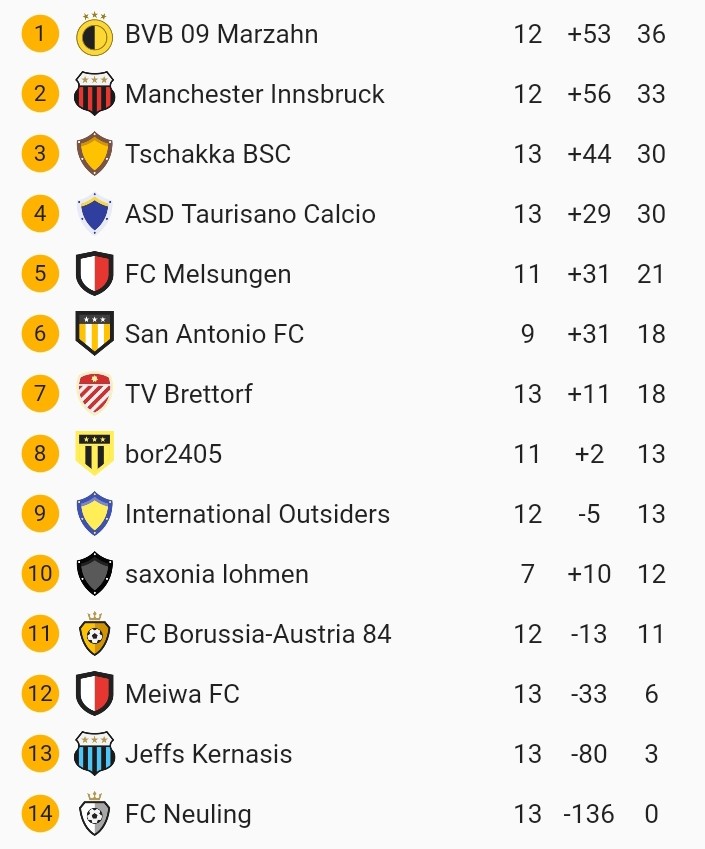Click the rank 1 position badge
Screen dimensions: 705x849
pos(40,34)
